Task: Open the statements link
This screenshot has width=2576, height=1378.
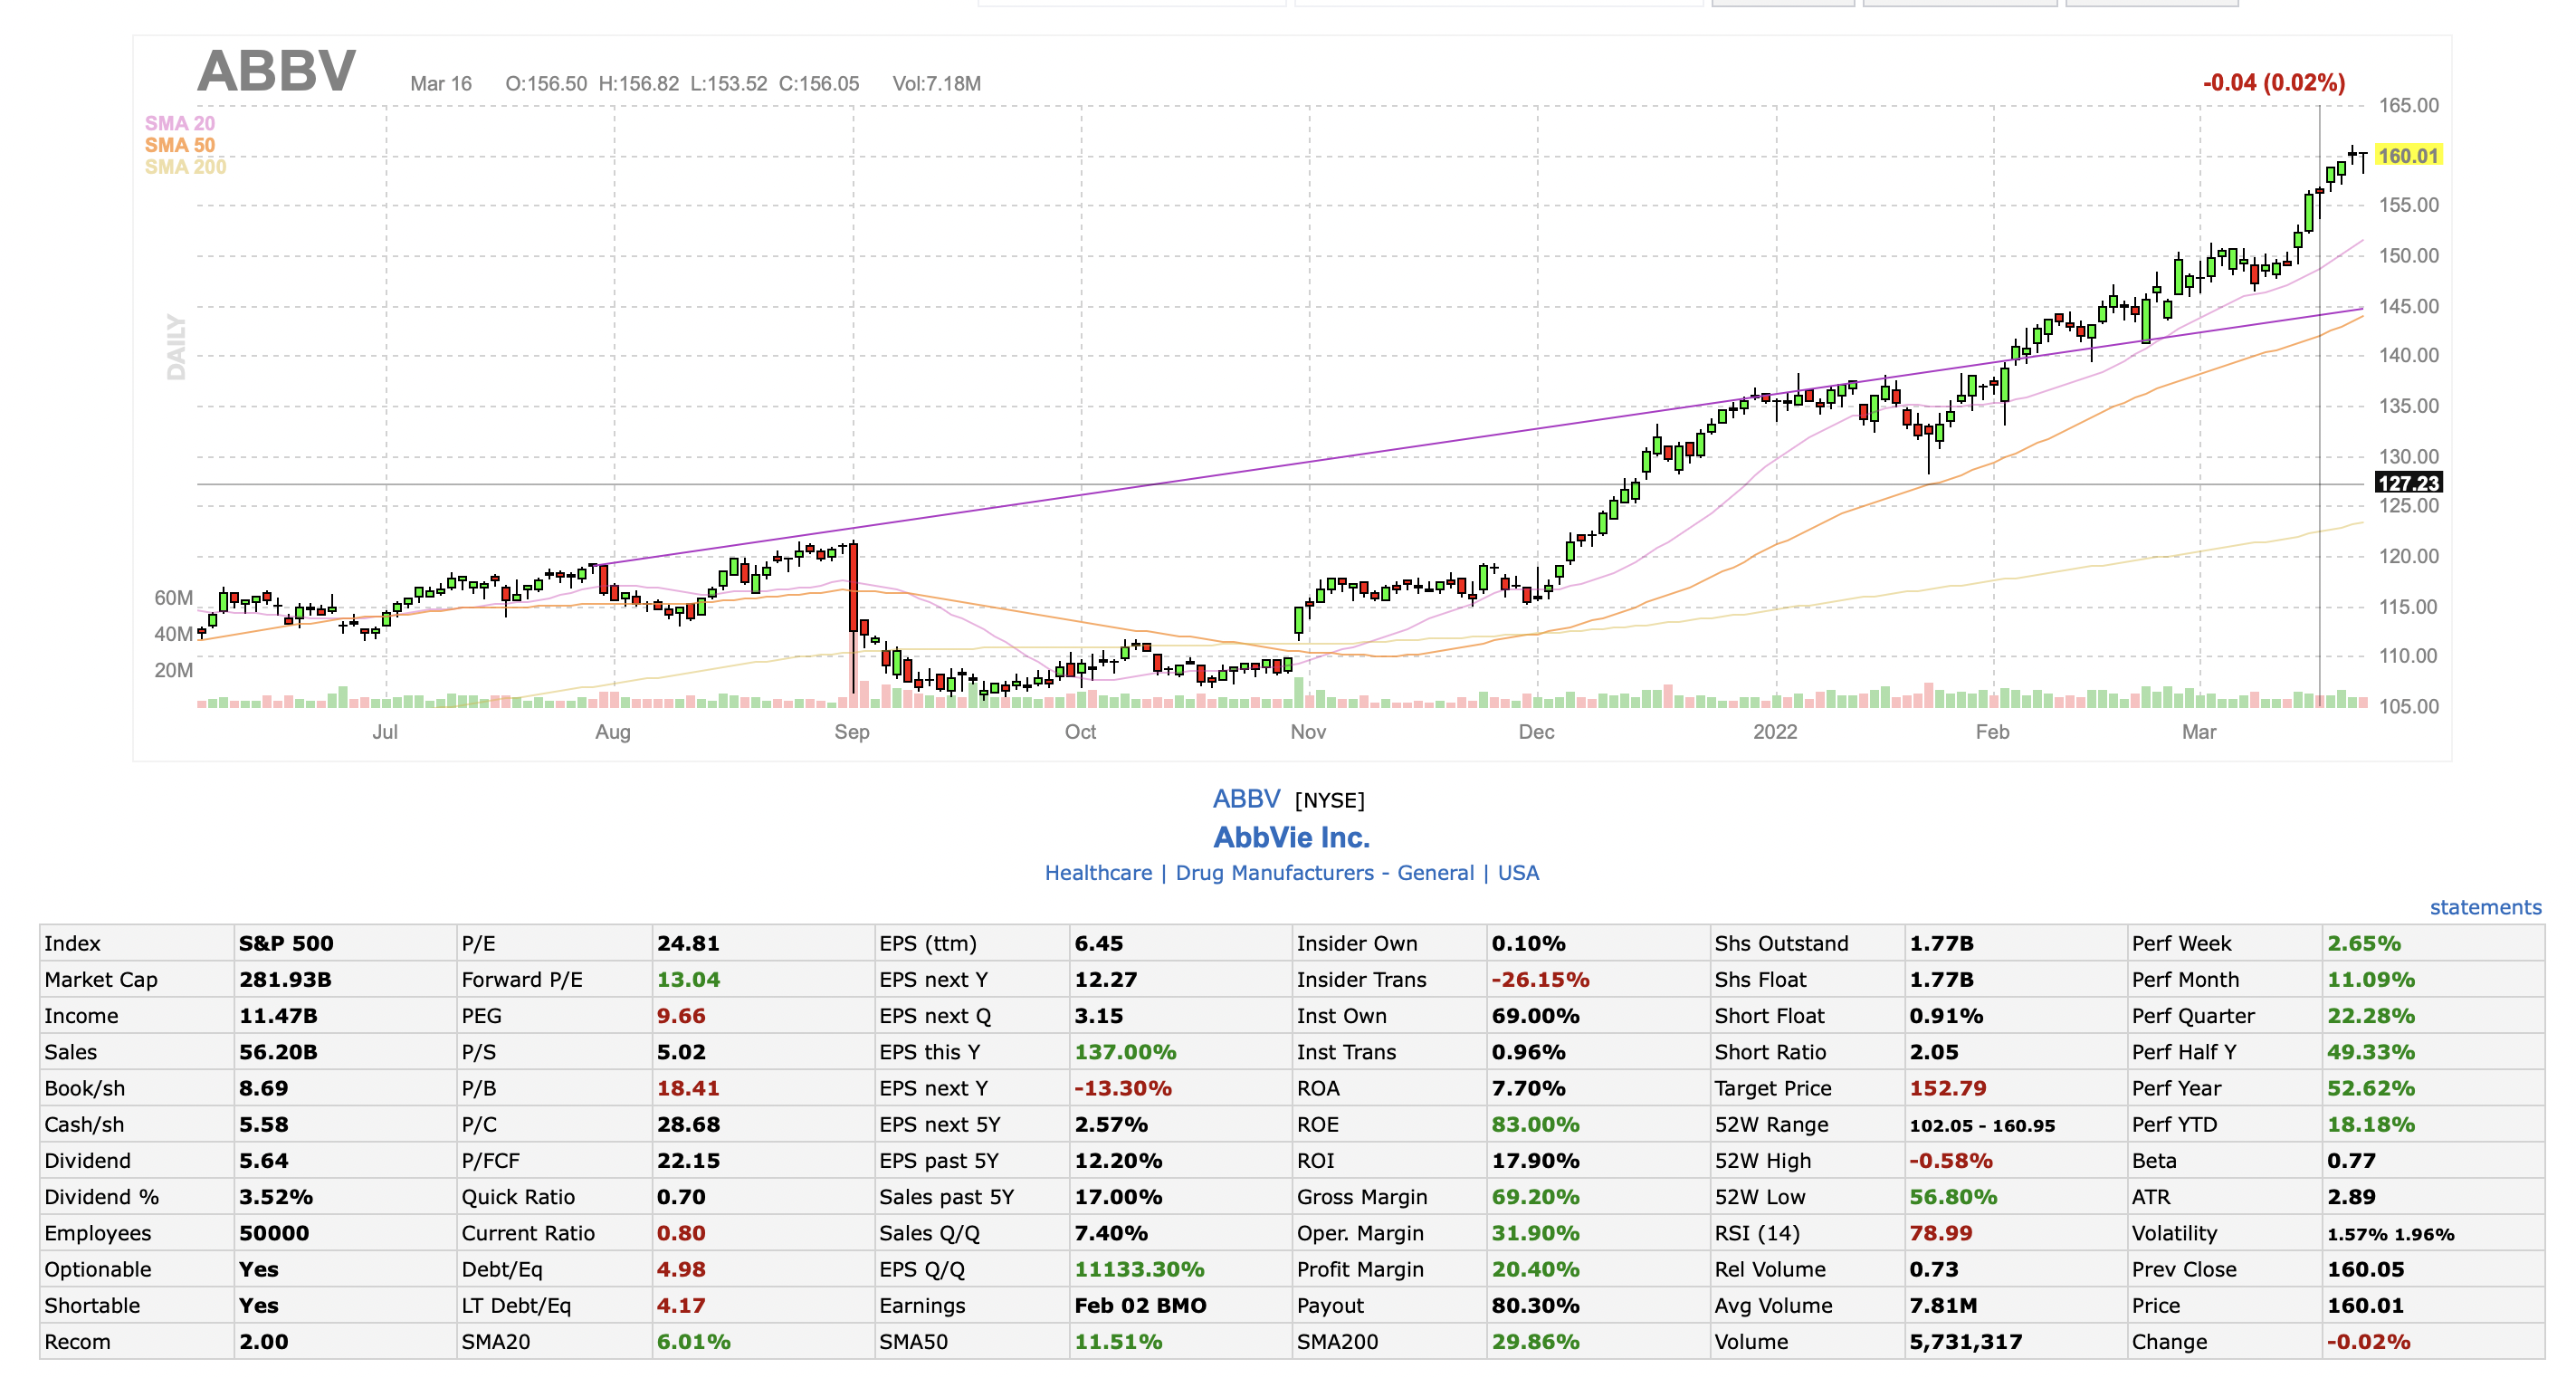Action: pyautogui.click(x=2484, y=907)
